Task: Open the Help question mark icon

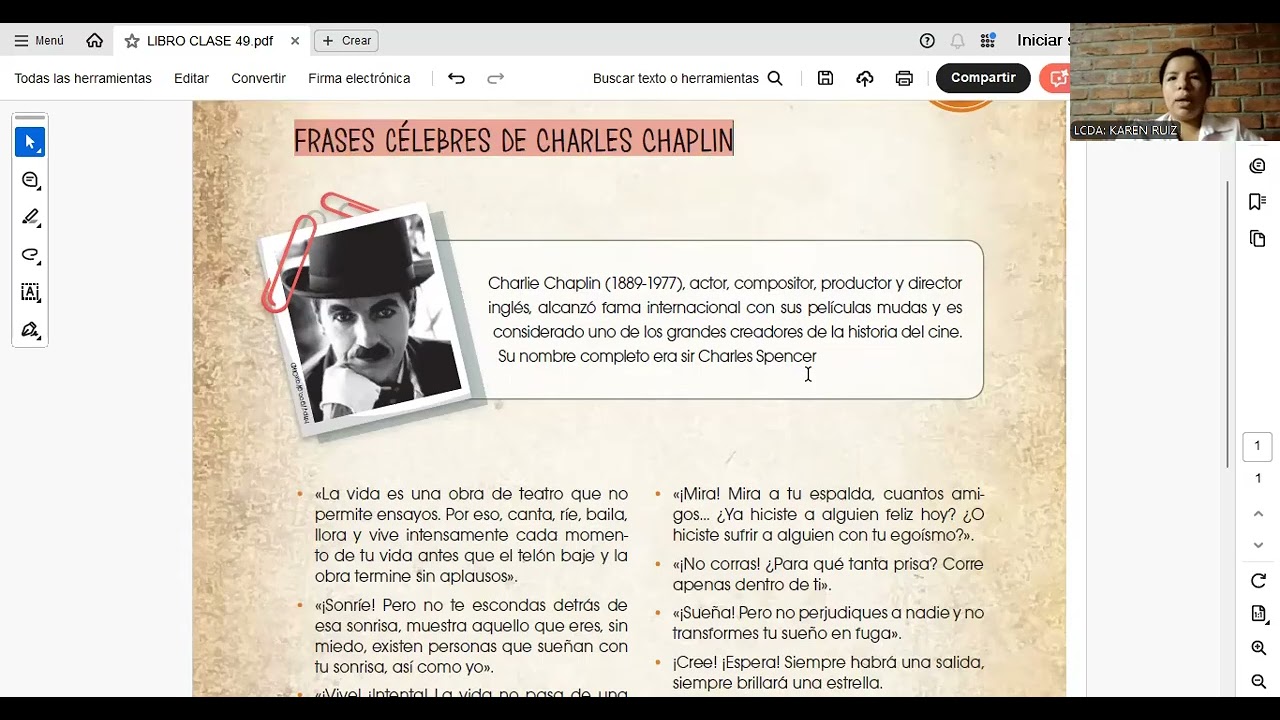Action: [x=927, y=41]
